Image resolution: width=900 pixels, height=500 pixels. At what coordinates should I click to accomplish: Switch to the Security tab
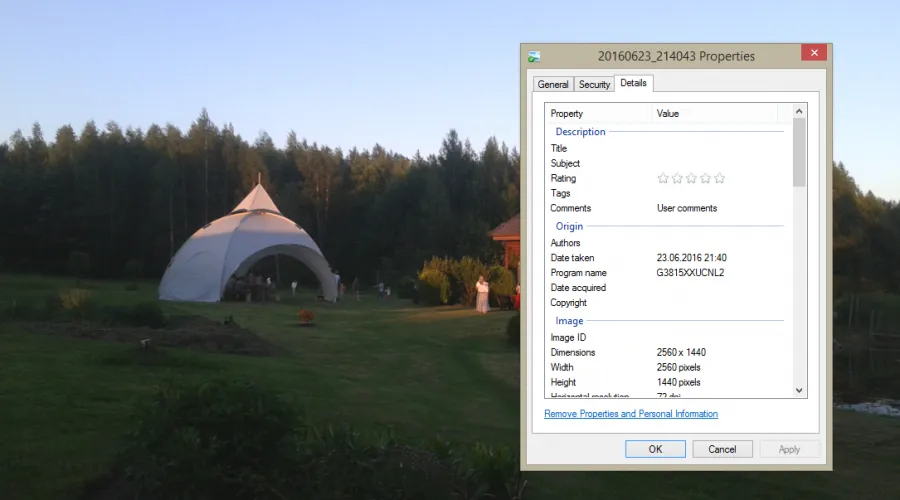click(594, 84)
